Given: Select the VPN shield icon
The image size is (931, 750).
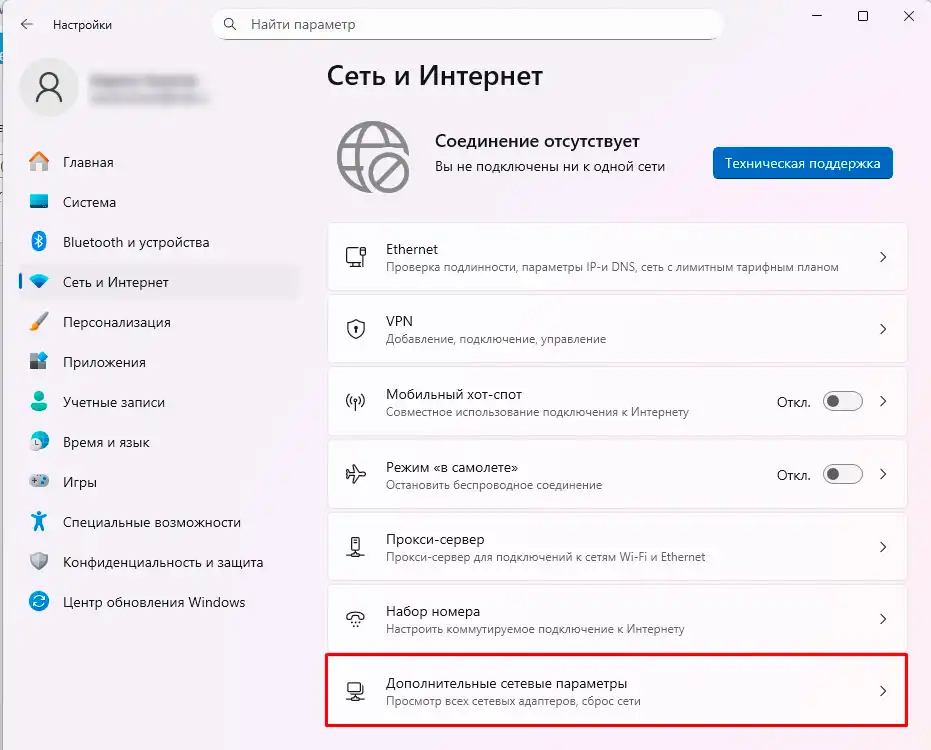Looking at the screenshot, I should click(356, 330).
